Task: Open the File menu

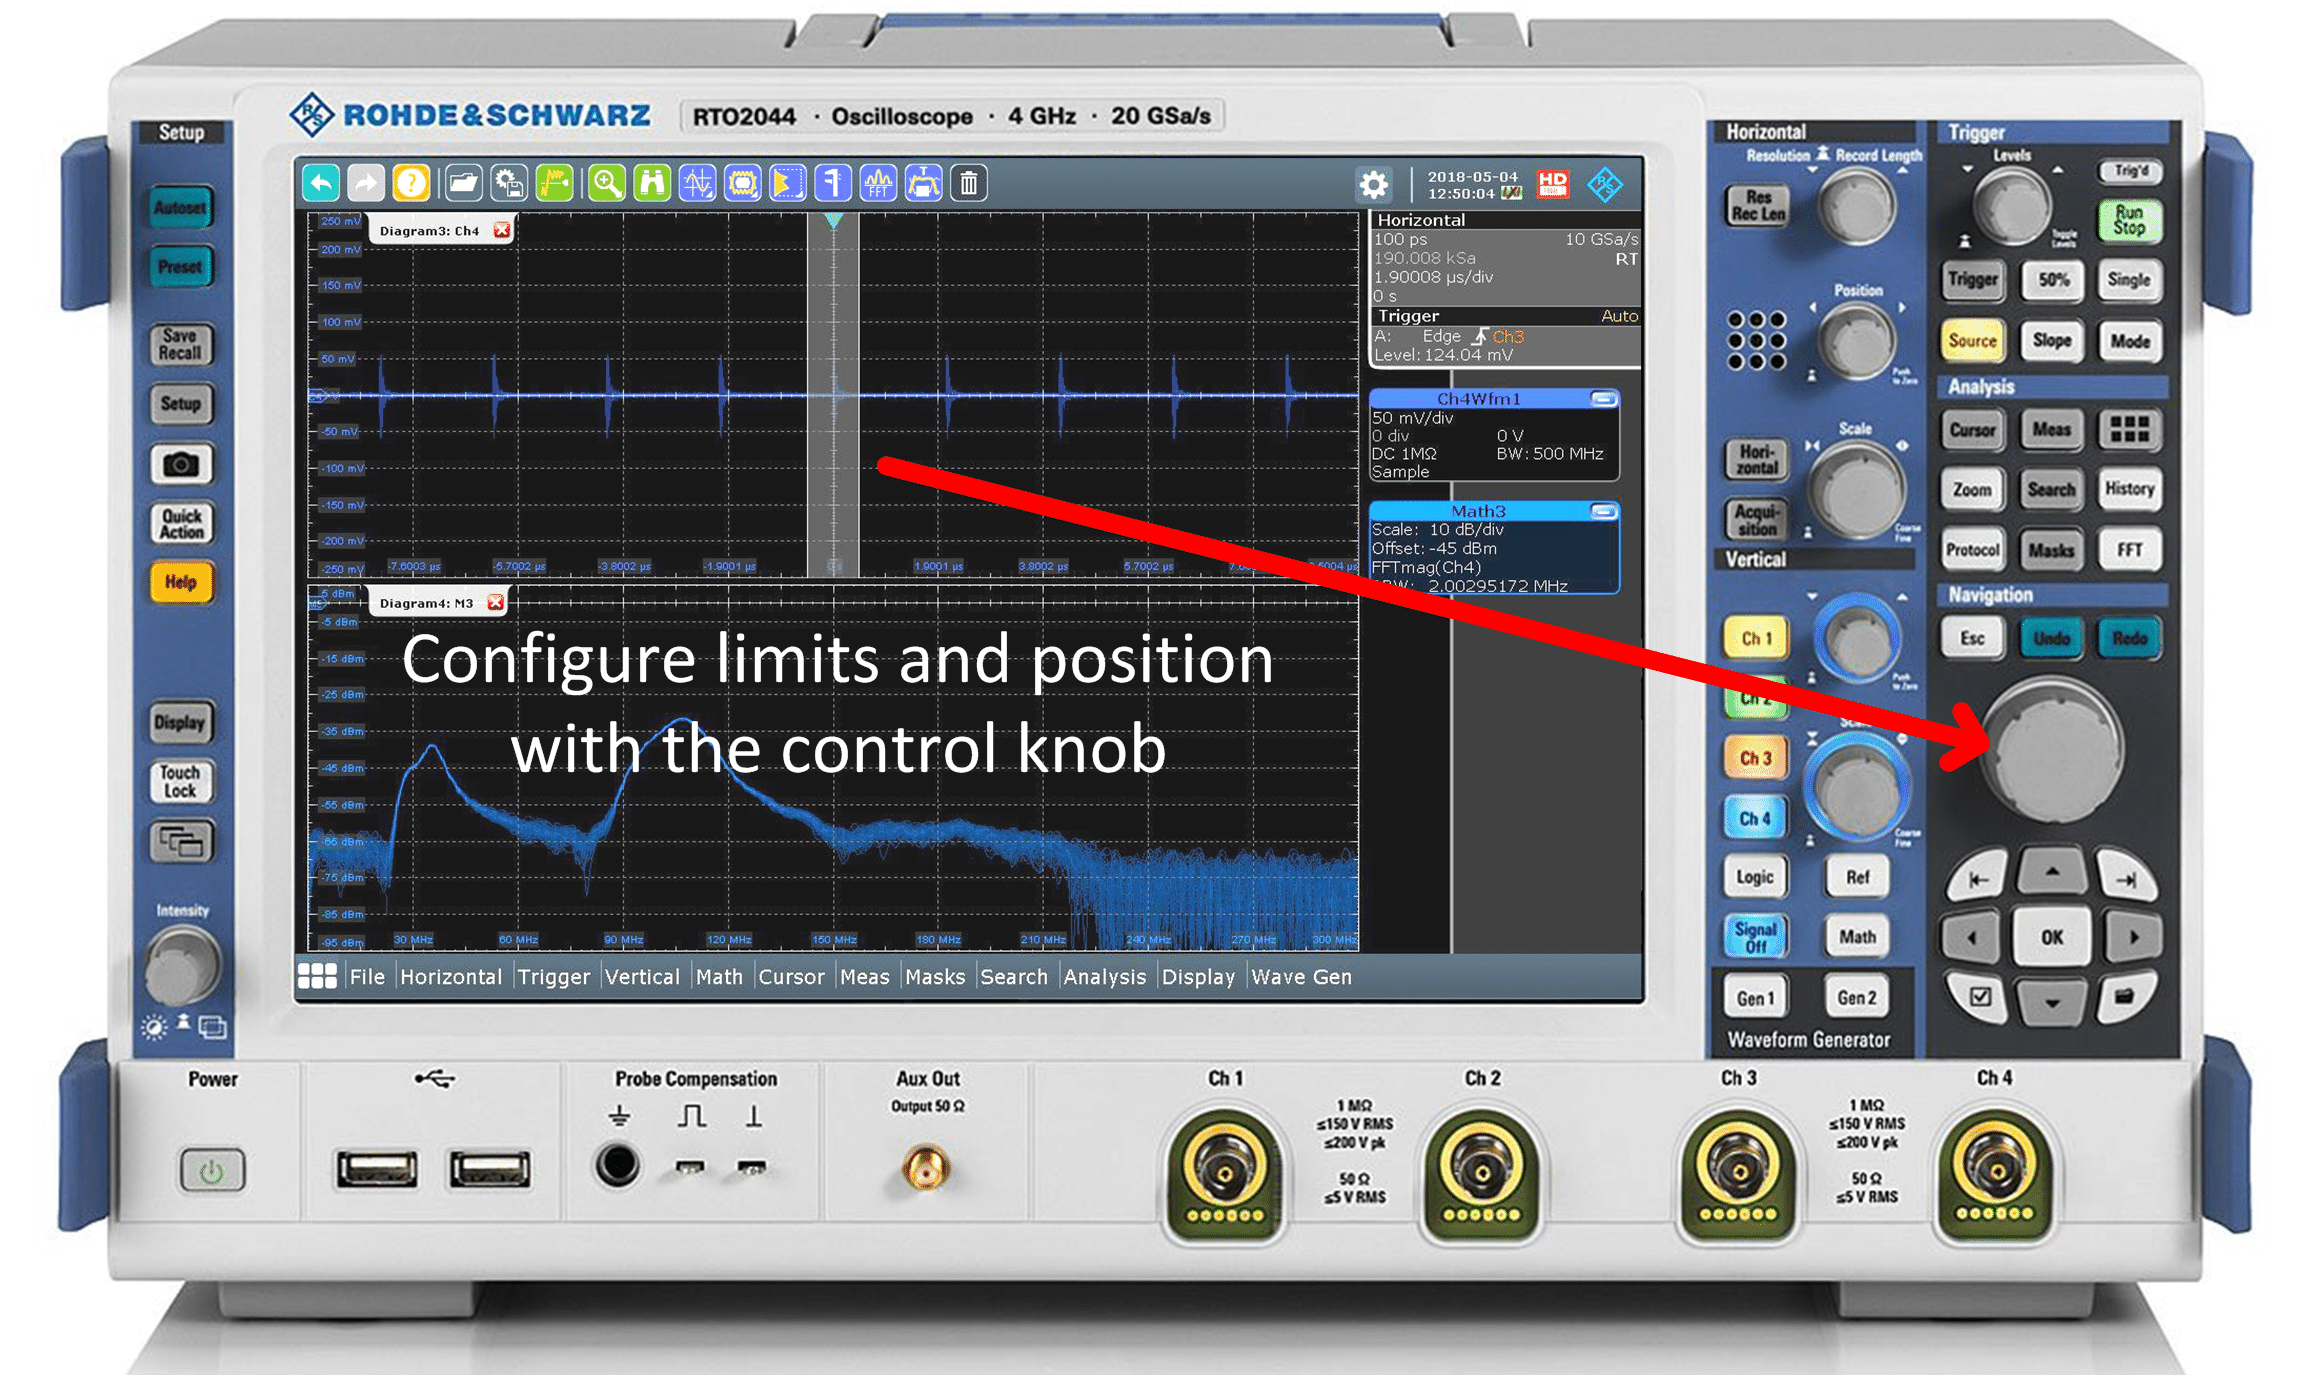Action: click(x=367, y=977)
